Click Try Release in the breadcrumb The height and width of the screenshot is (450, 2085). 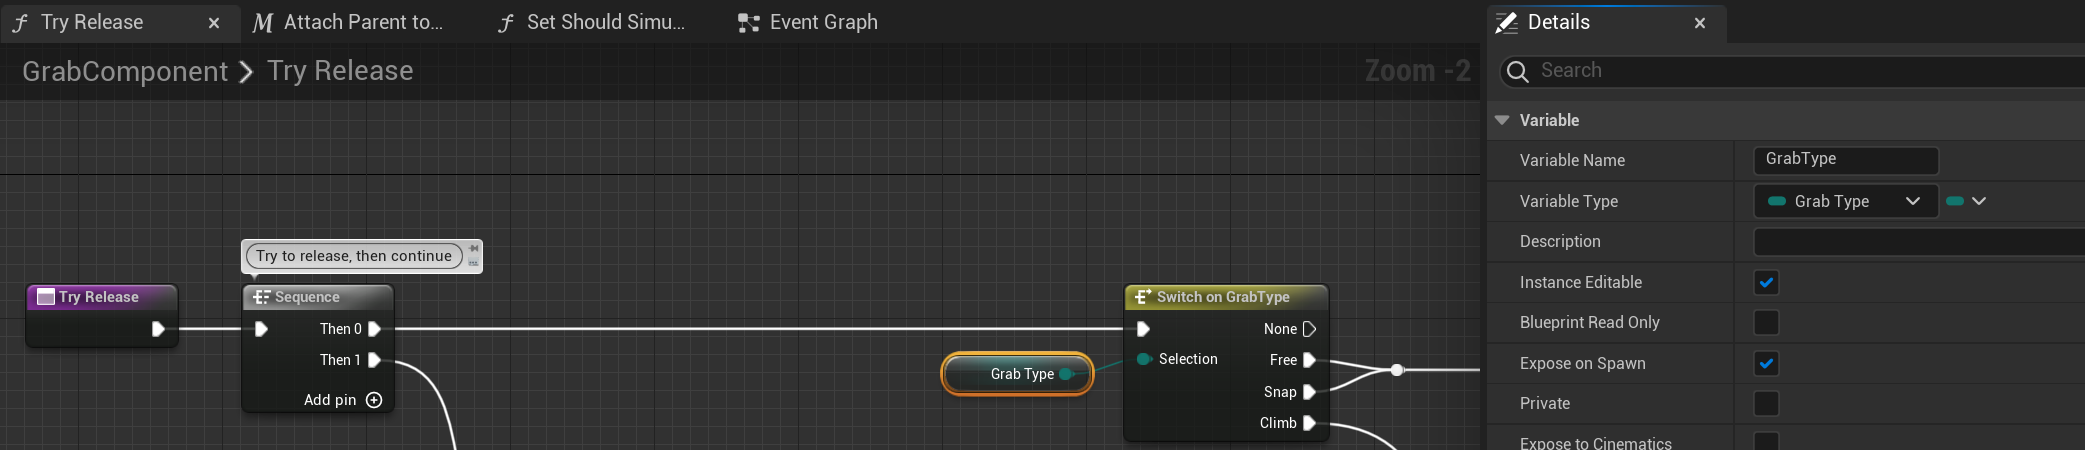tap(340, 71)
